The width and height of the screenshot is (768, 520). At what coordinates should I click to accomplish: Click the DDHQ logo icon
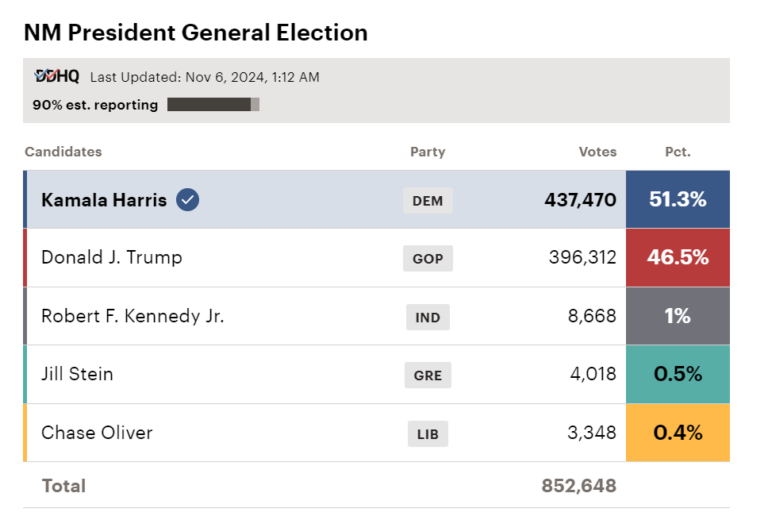coord(57,76)
